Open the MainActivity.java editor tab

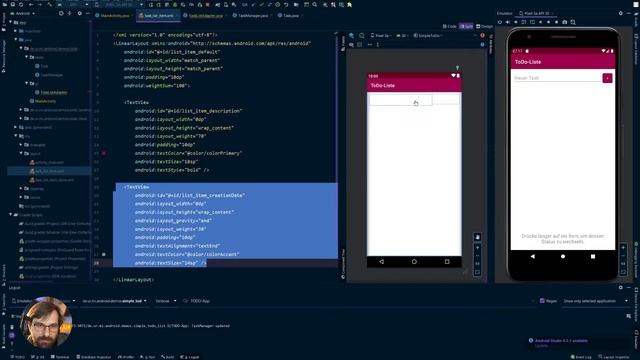(x=114, y=16)
